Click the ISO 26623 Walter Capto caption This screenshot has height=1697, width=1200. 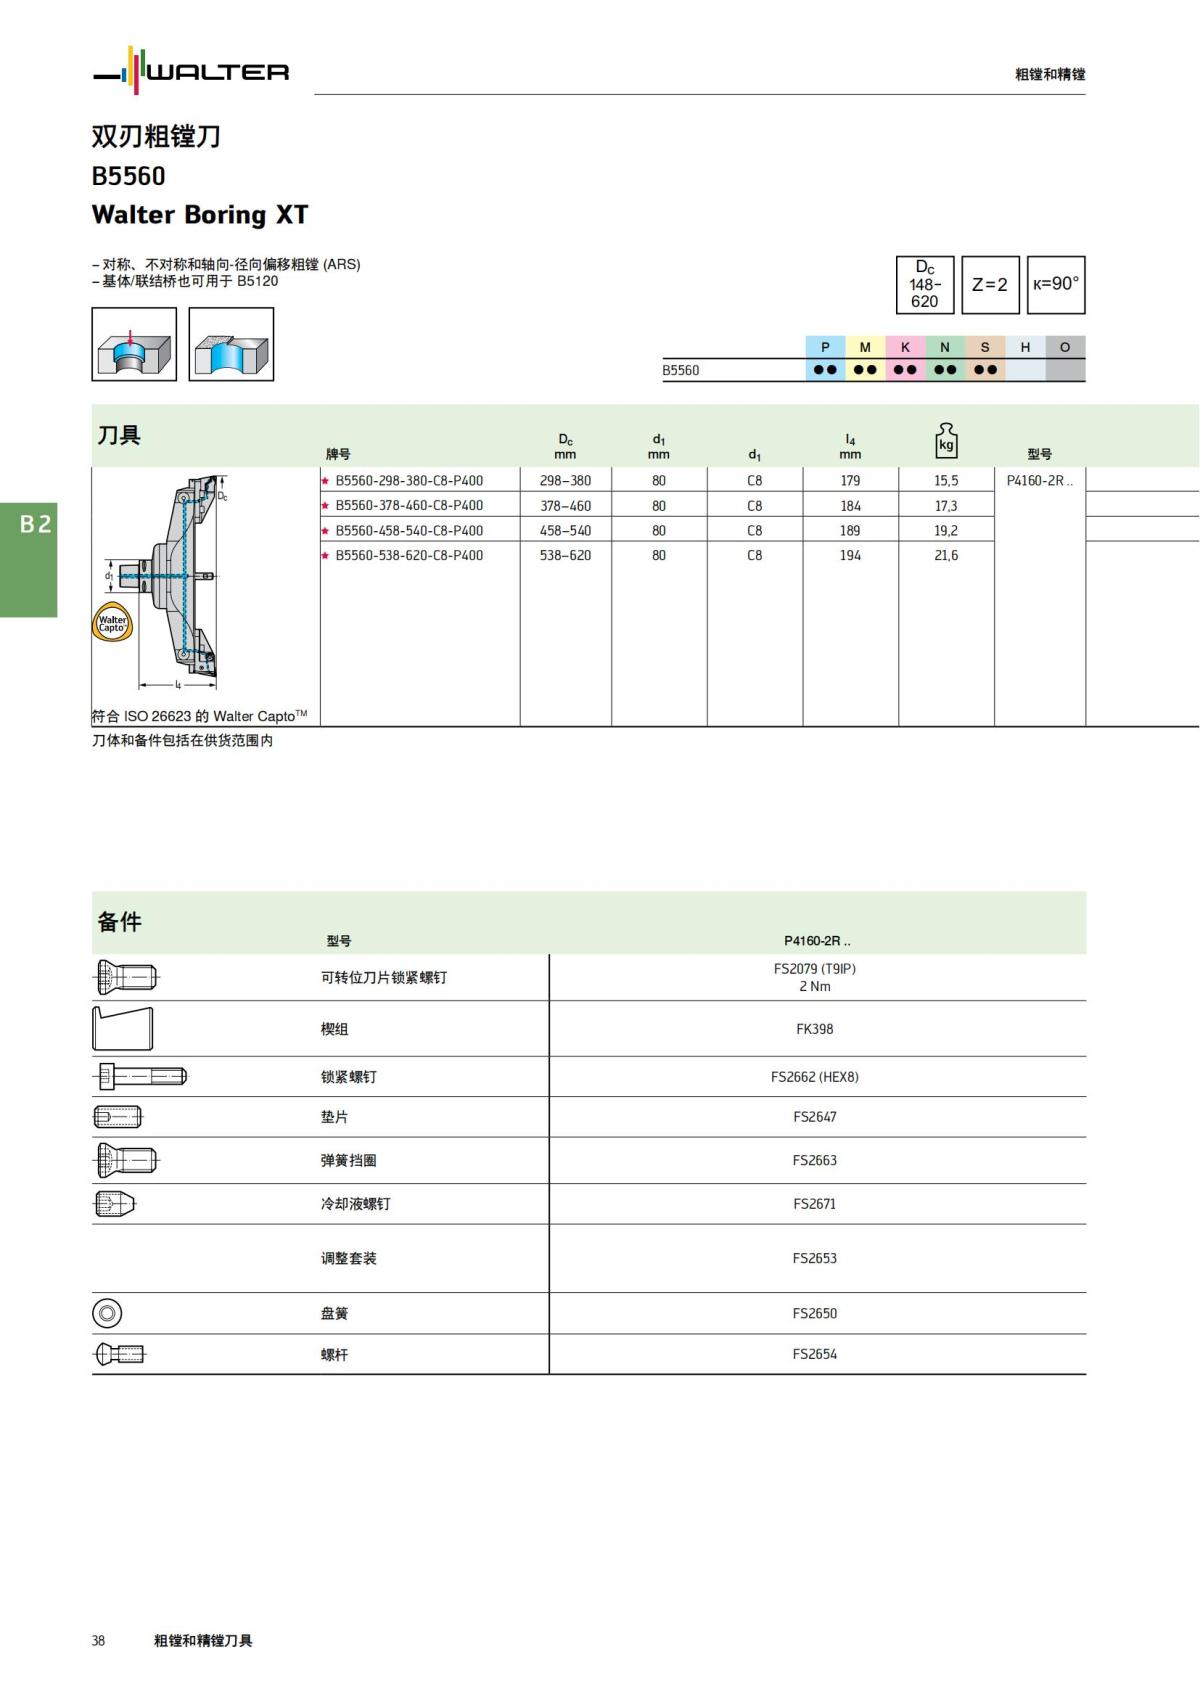pyautogui.click(x=199, y=716)
